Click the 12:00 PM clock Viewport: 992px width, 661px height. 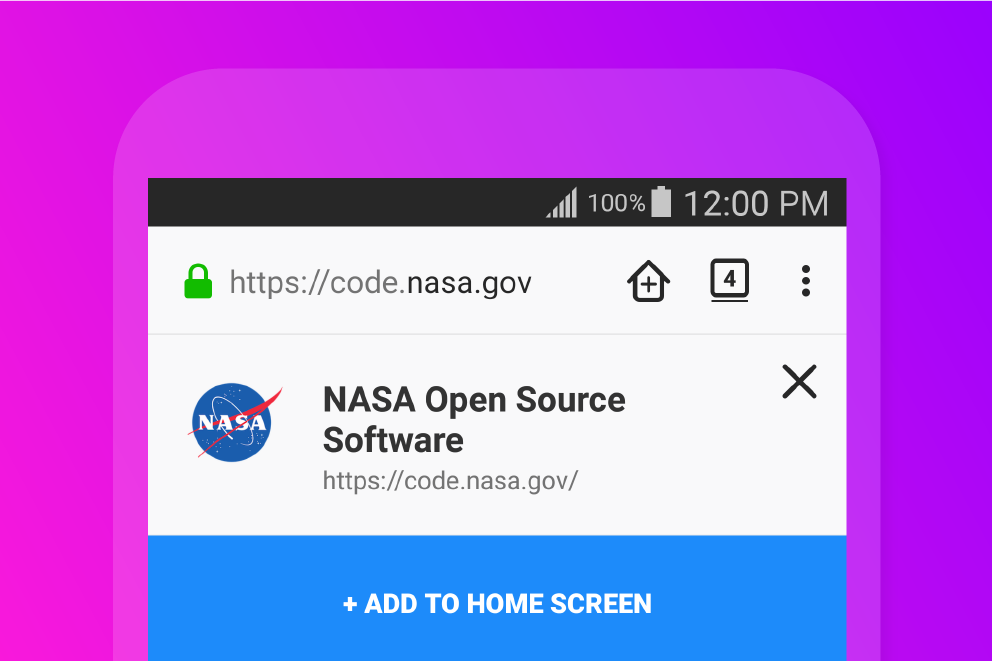(755, 204)
